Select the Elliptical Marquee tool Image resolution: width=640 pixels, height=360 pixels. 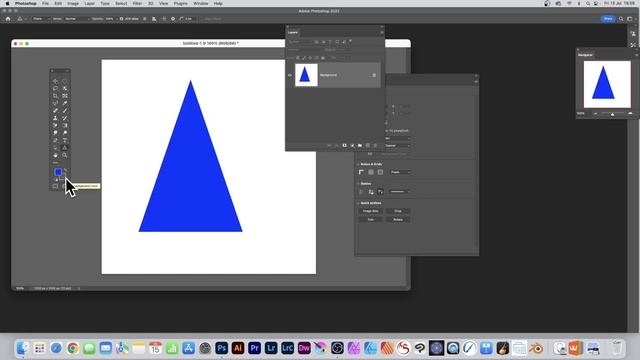(x=64, y=81)
